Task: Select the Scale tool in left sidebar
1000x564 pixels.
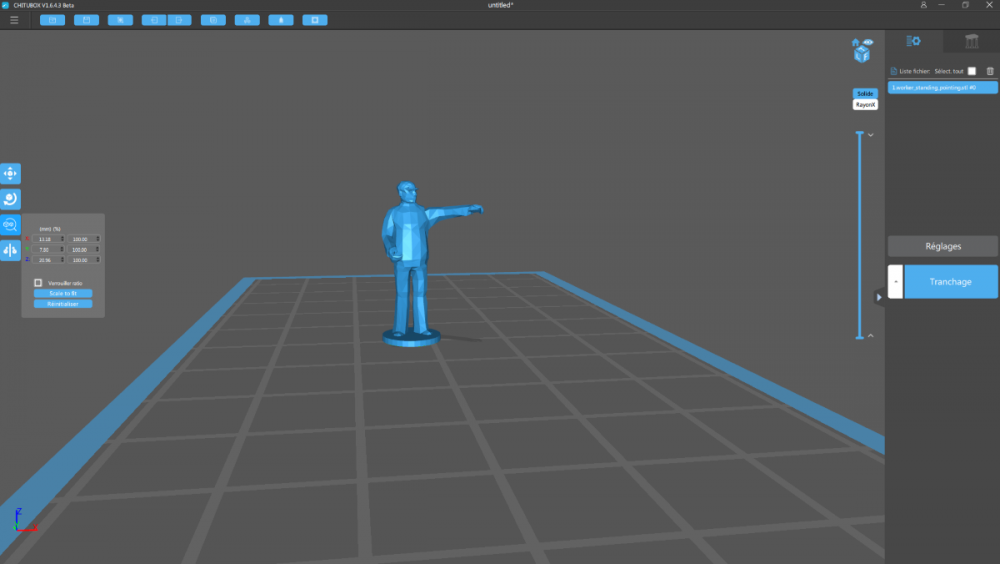Action: [10, 225]
